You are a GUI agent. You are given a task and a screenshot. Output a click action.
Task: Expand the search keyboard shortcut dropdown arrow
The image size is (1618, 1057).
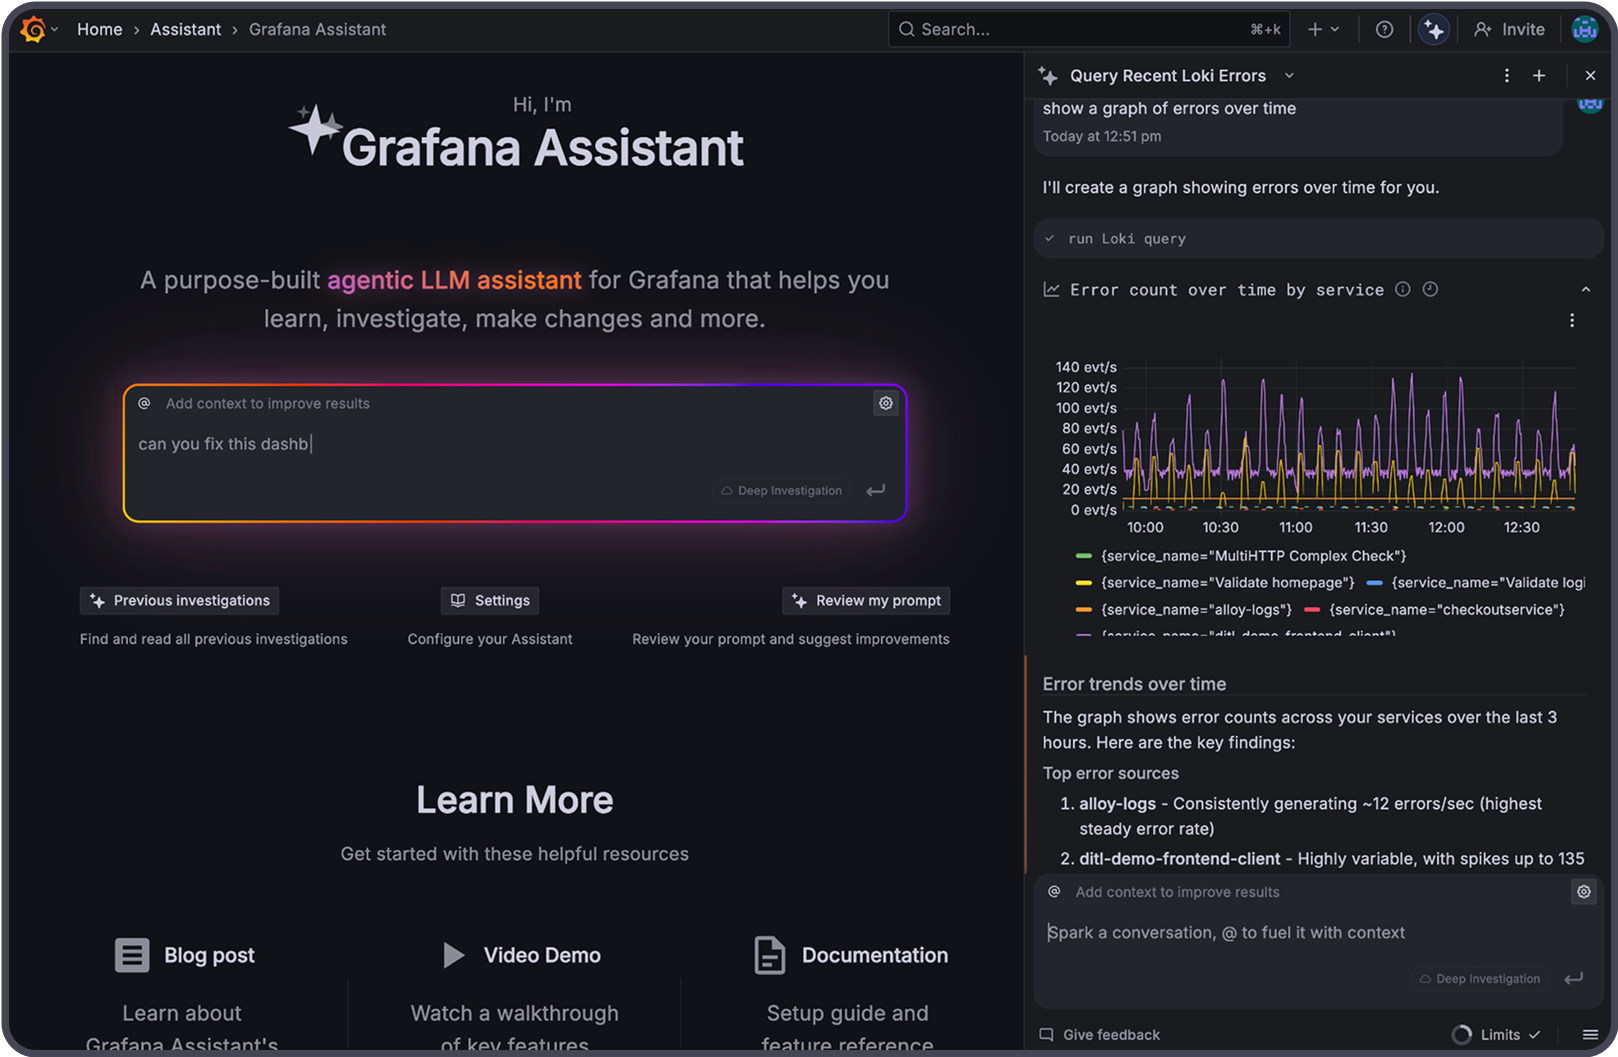[1336, 29]
